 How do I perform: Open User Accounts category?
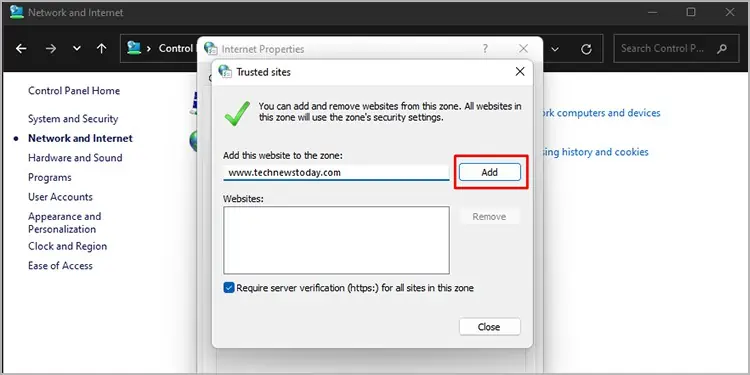pyautogui.click(x=60, y=197)
